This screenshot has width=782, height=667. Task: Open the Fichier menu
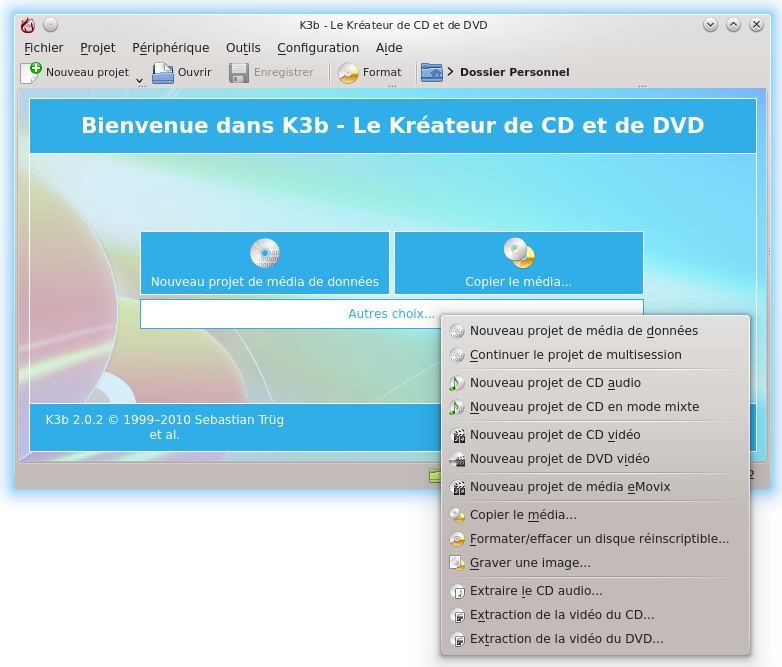click(44, 47)
